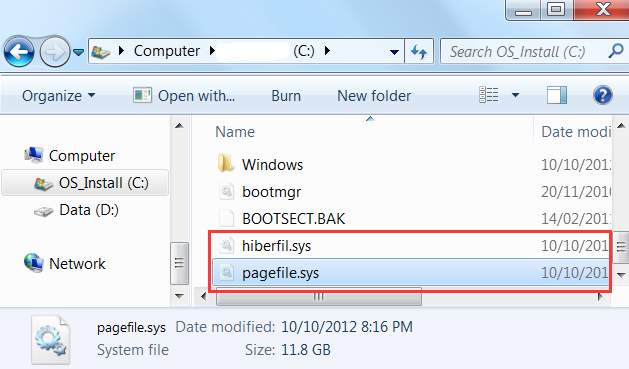
Task: Minimize the Explorer window
Action: coord(523,10)
